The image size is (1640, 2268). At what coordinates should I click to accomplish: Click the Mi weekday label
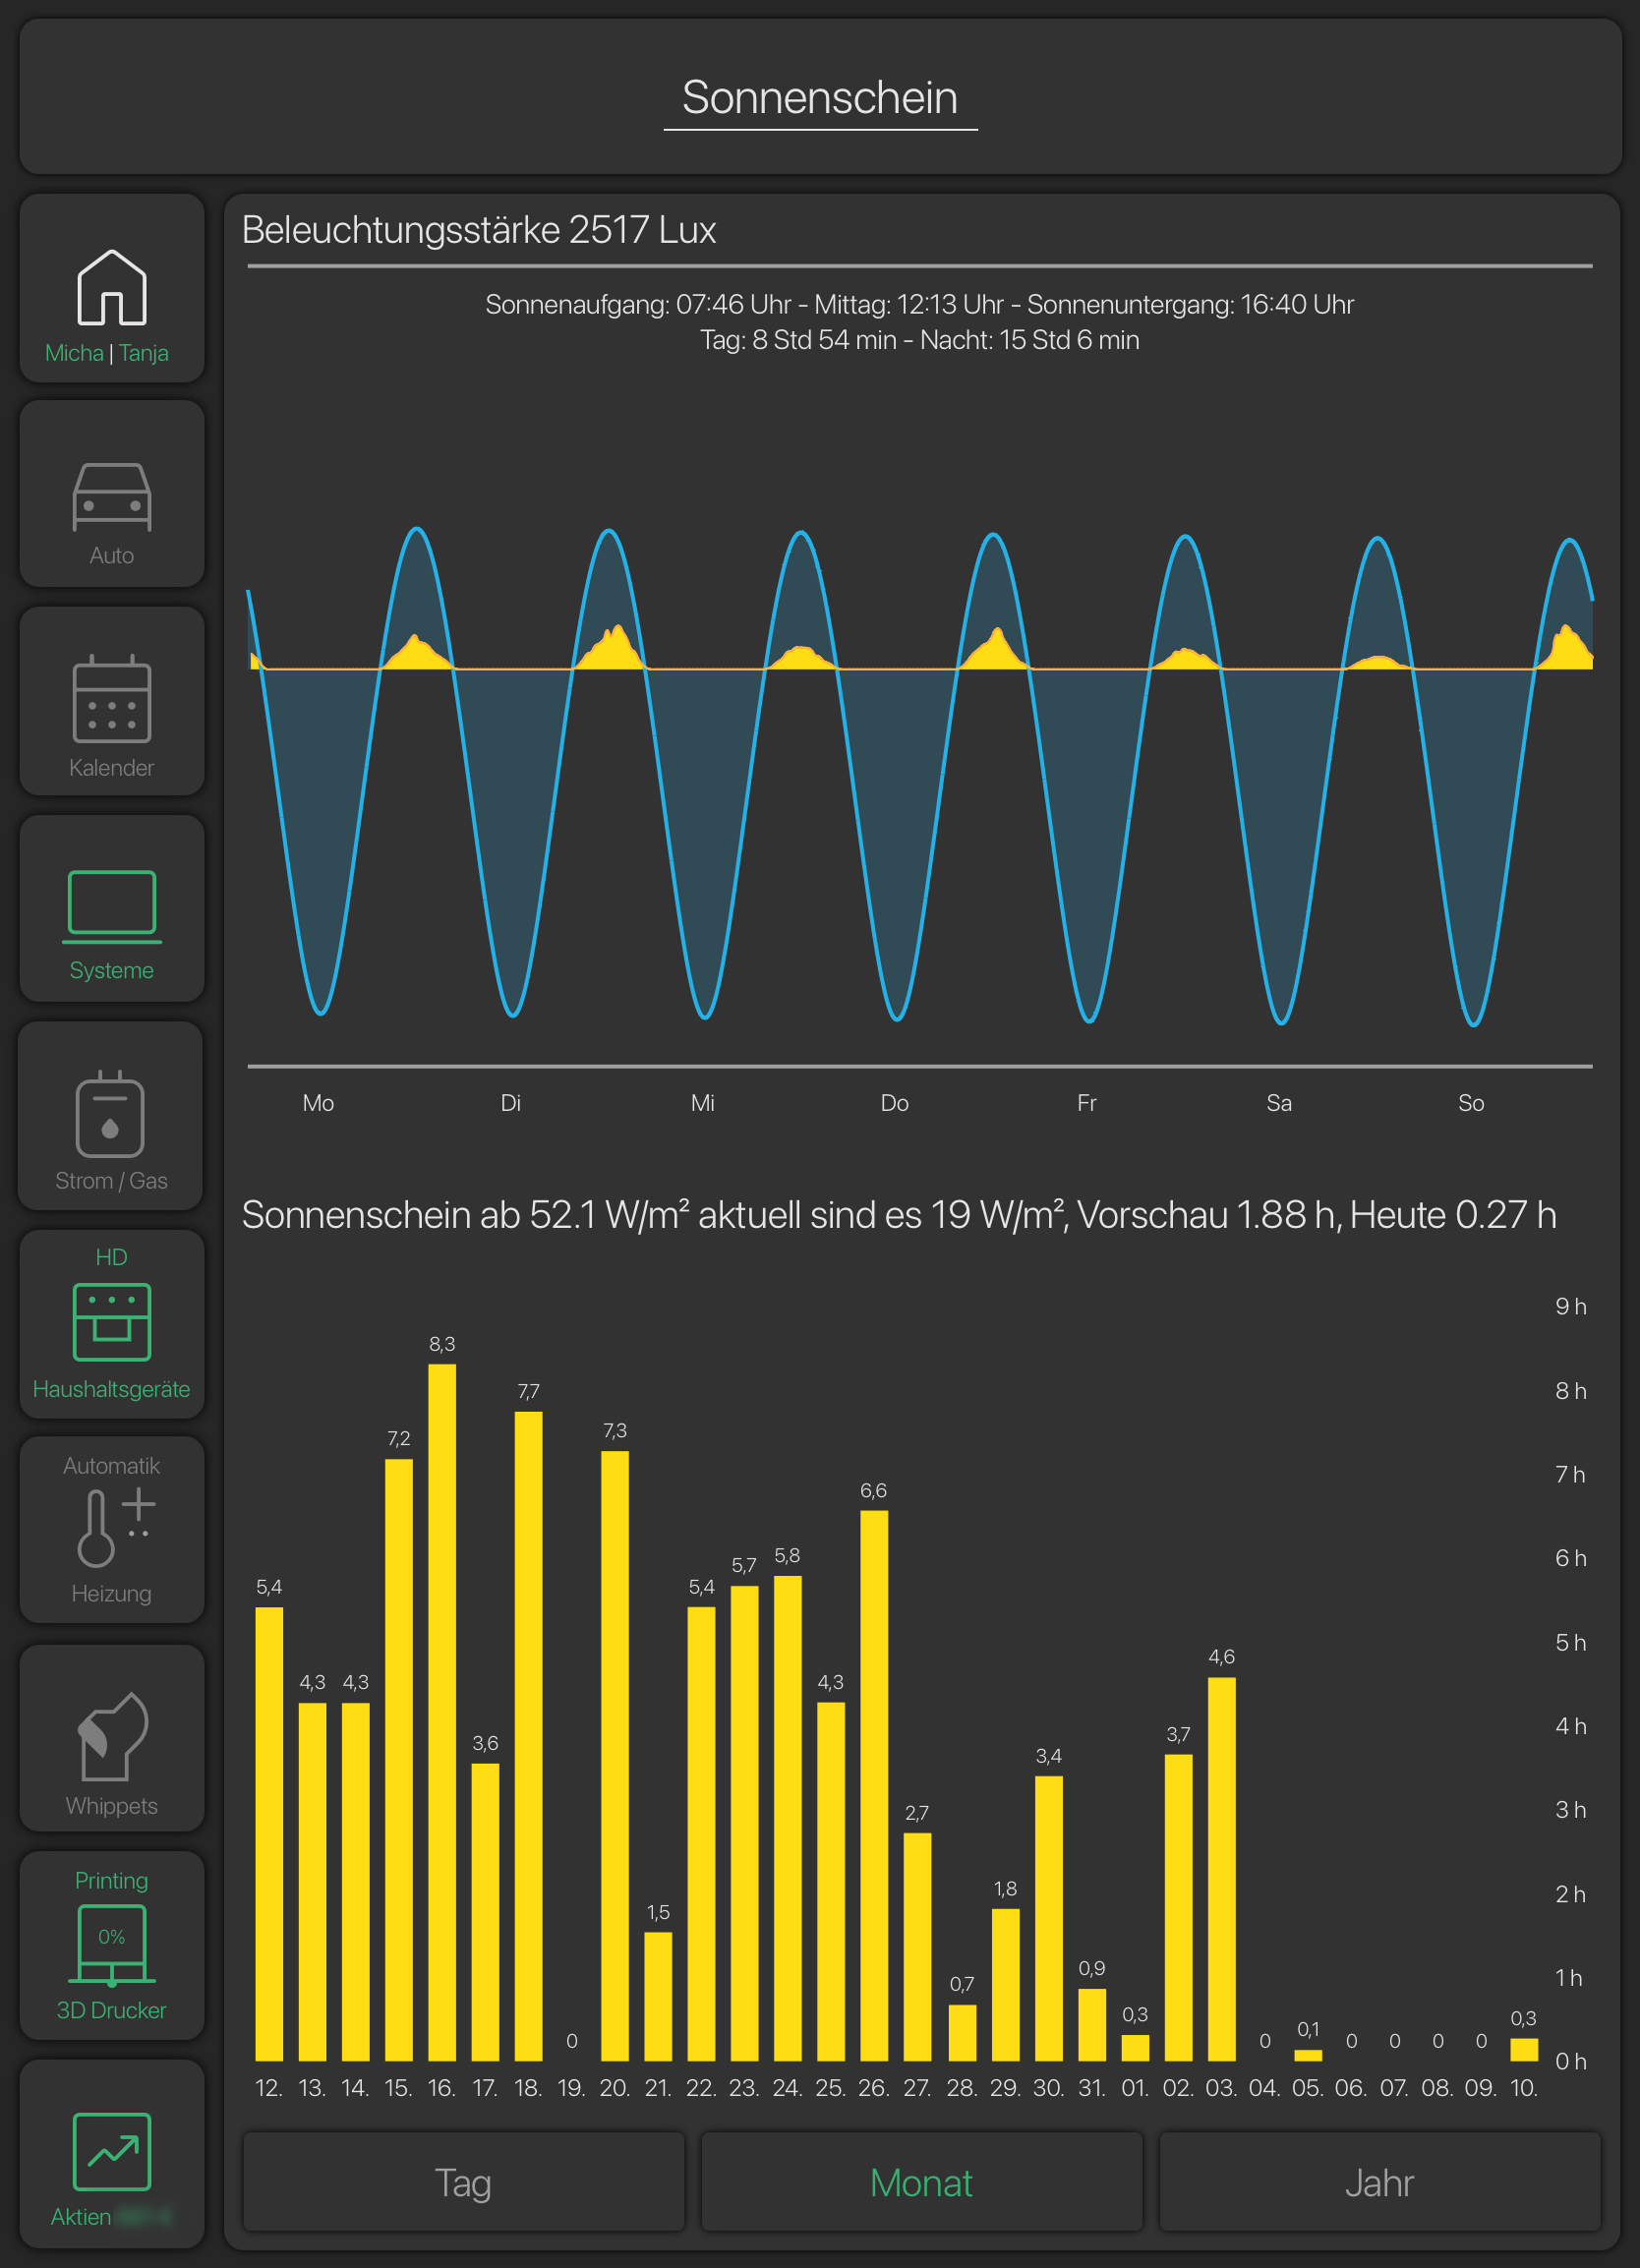(x=702, y=1103)
